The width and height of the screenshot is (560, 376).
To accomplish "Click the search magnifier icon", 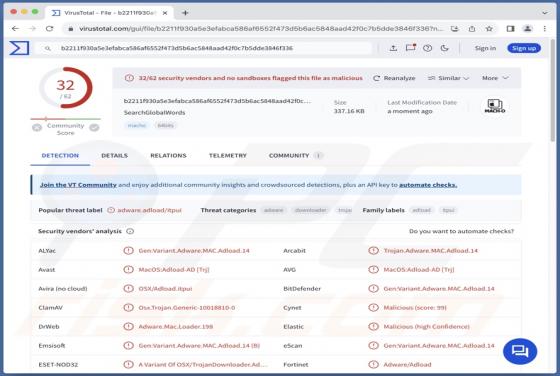I will [x=48, y=48].
